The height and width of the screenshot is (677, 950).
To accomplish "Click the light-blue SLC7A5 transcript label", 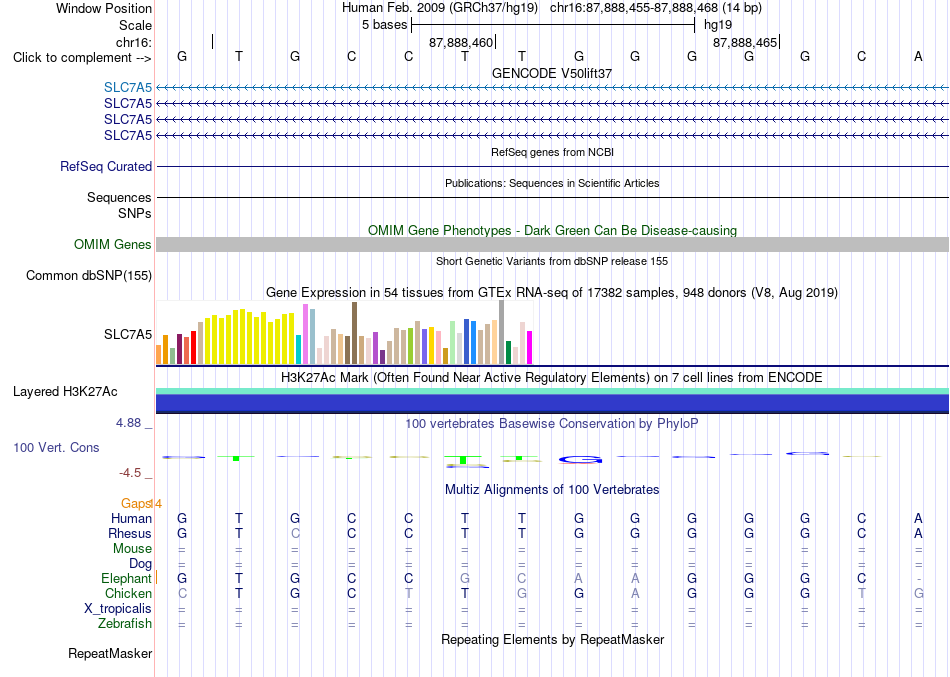I will point(128,87).
